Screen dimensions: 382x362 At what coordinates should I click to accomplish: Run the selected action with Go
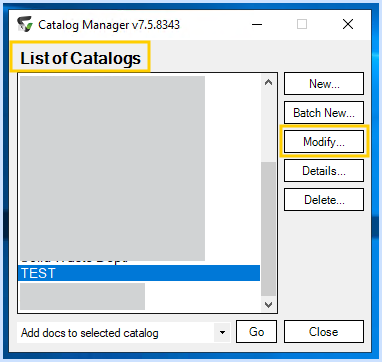tap(256, 332)
